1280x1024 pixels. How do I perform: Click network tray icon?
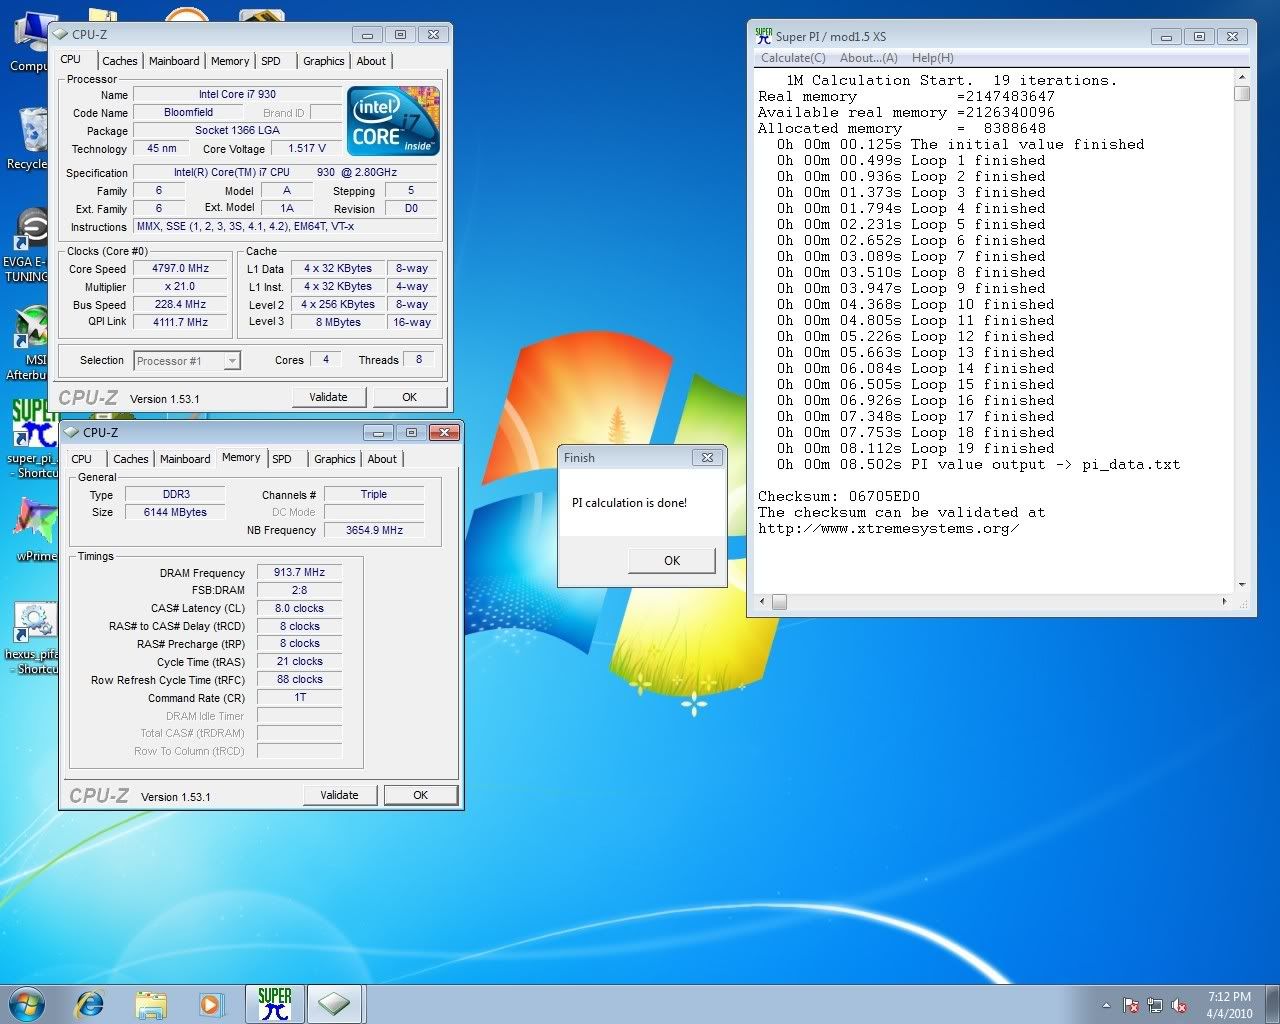click(x=1155, y=1005)
